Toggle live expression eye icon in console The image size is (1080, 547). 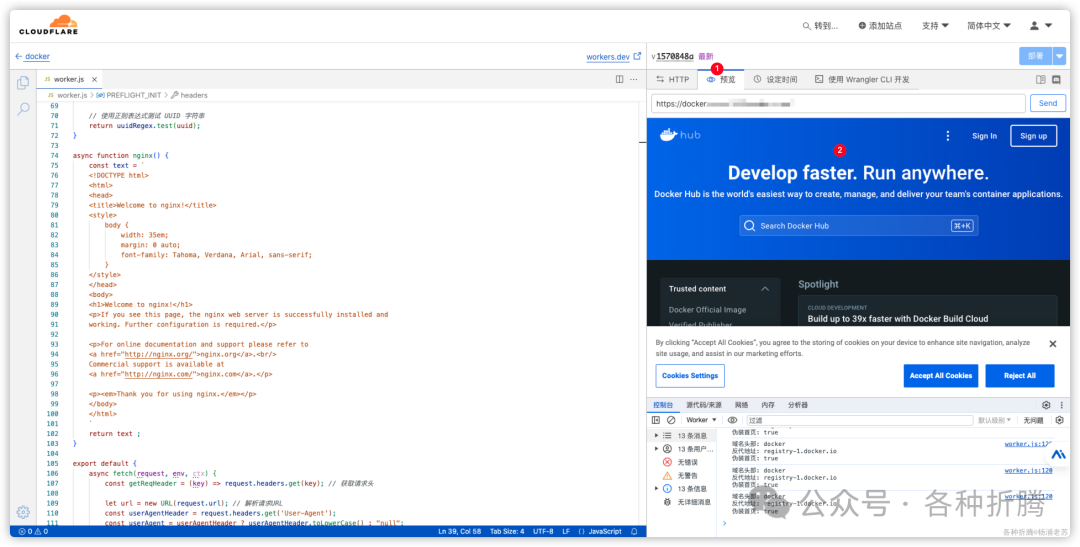click(x=732, y=420)
